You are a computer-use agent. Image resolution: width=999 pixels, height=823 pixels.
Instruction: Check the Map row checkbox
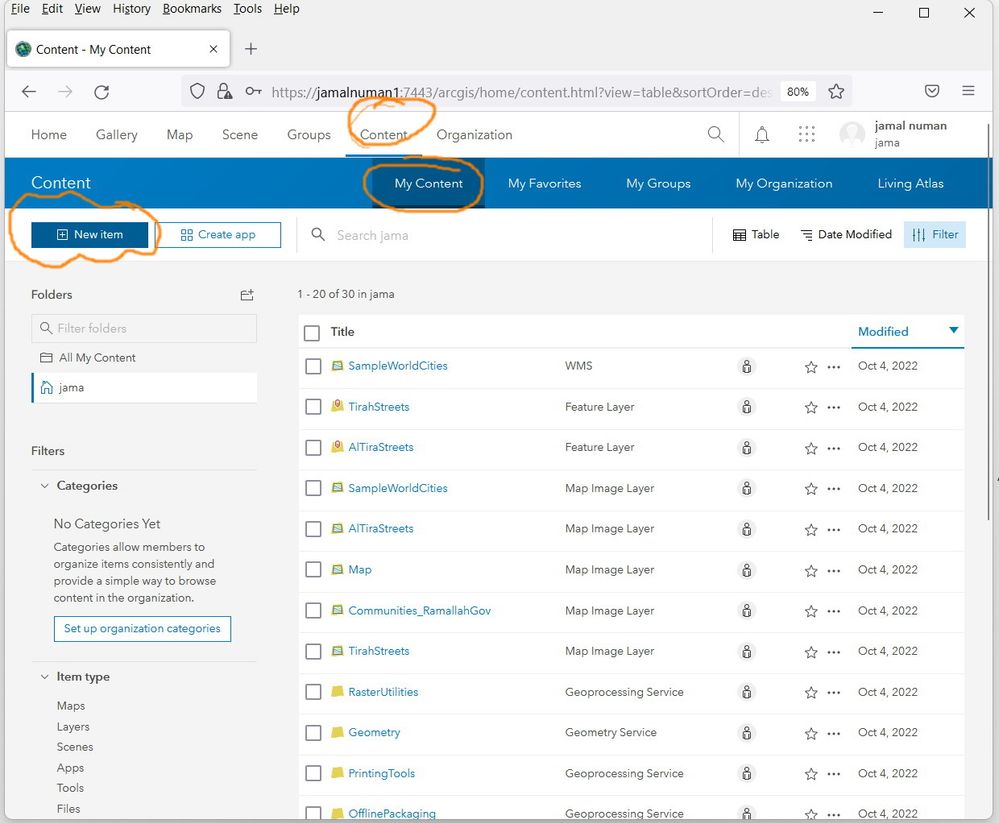click(x=313, y=569)
